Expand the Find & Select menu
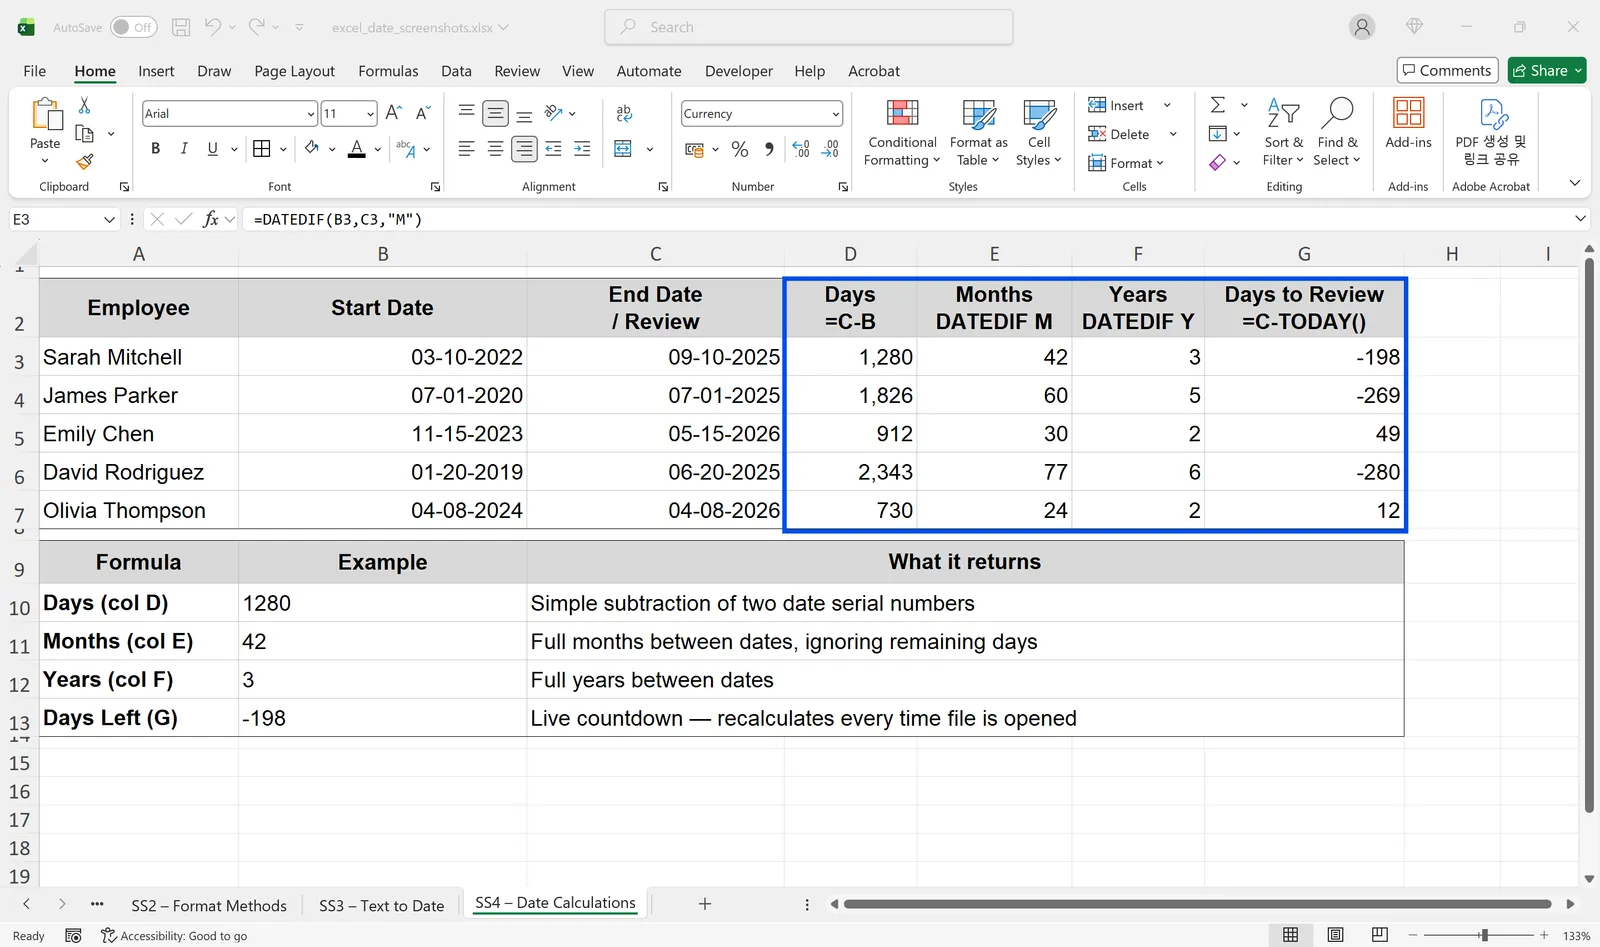 pyautogui.click(x=1337, y=133)
